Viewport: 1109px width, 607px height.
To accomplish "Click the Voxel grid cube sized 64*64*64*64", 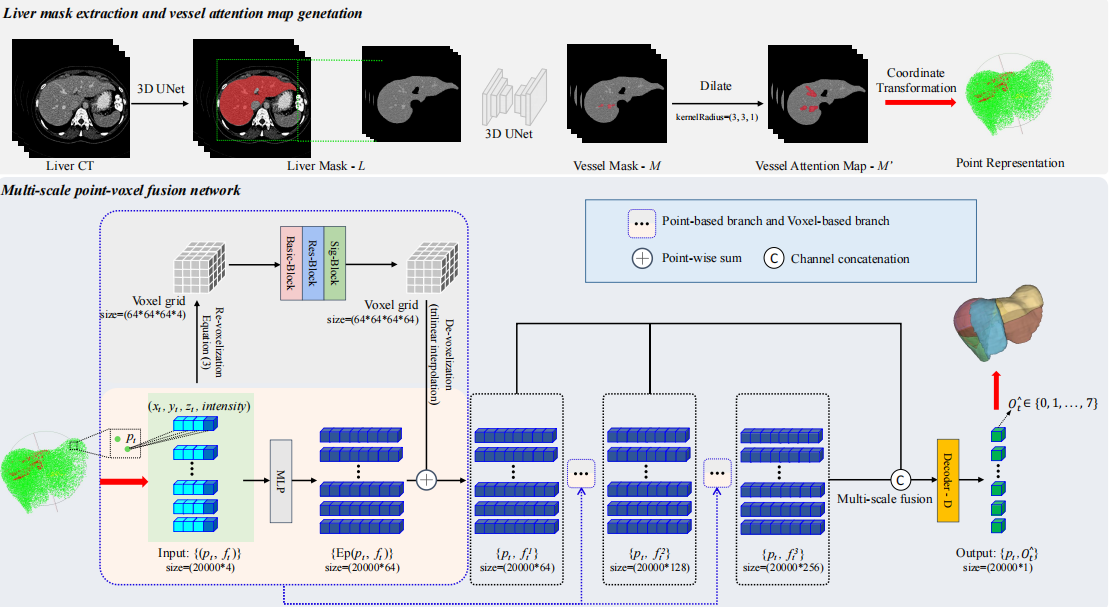I will 427,266.
